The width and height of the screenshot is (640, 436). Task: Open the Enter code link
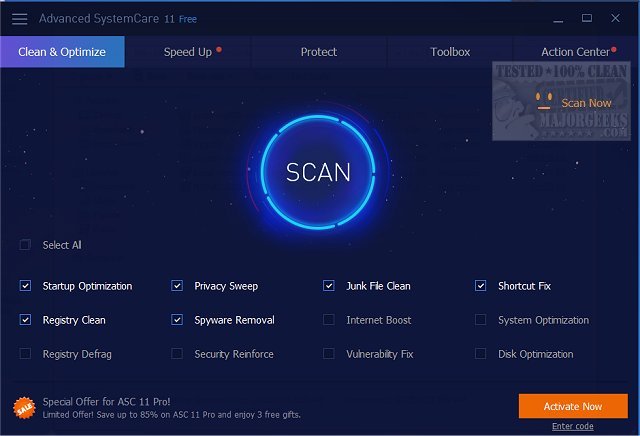[x=572, y=426]
